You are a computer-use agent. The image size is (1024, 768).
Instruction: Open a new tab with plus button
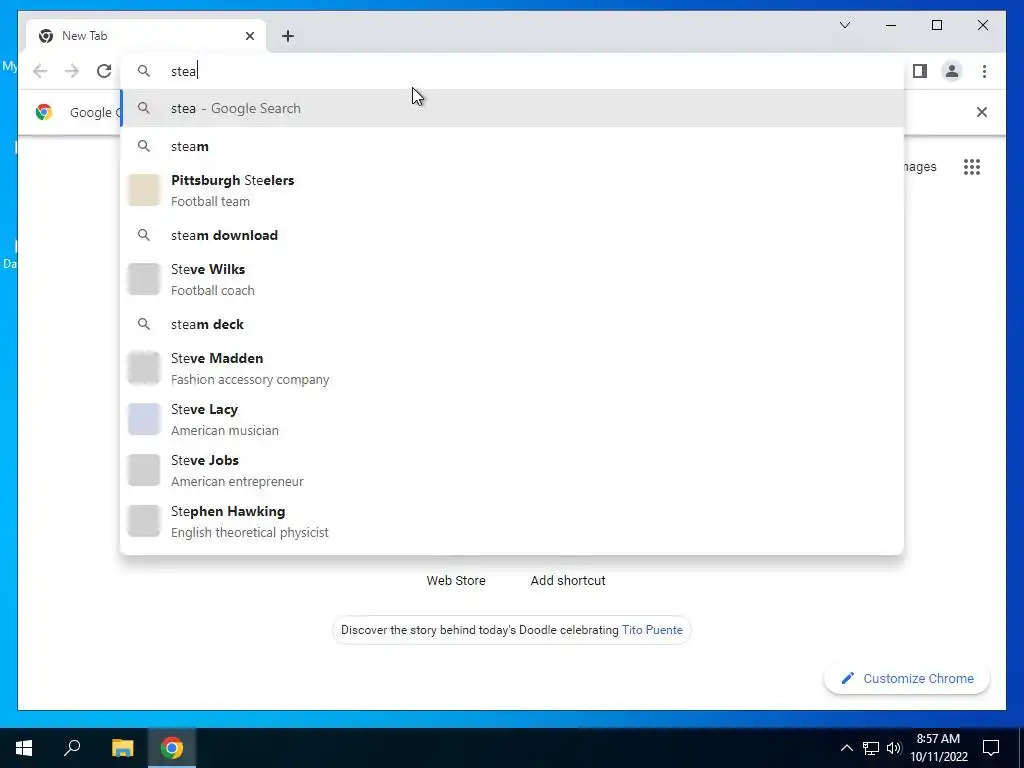point(288,36)
